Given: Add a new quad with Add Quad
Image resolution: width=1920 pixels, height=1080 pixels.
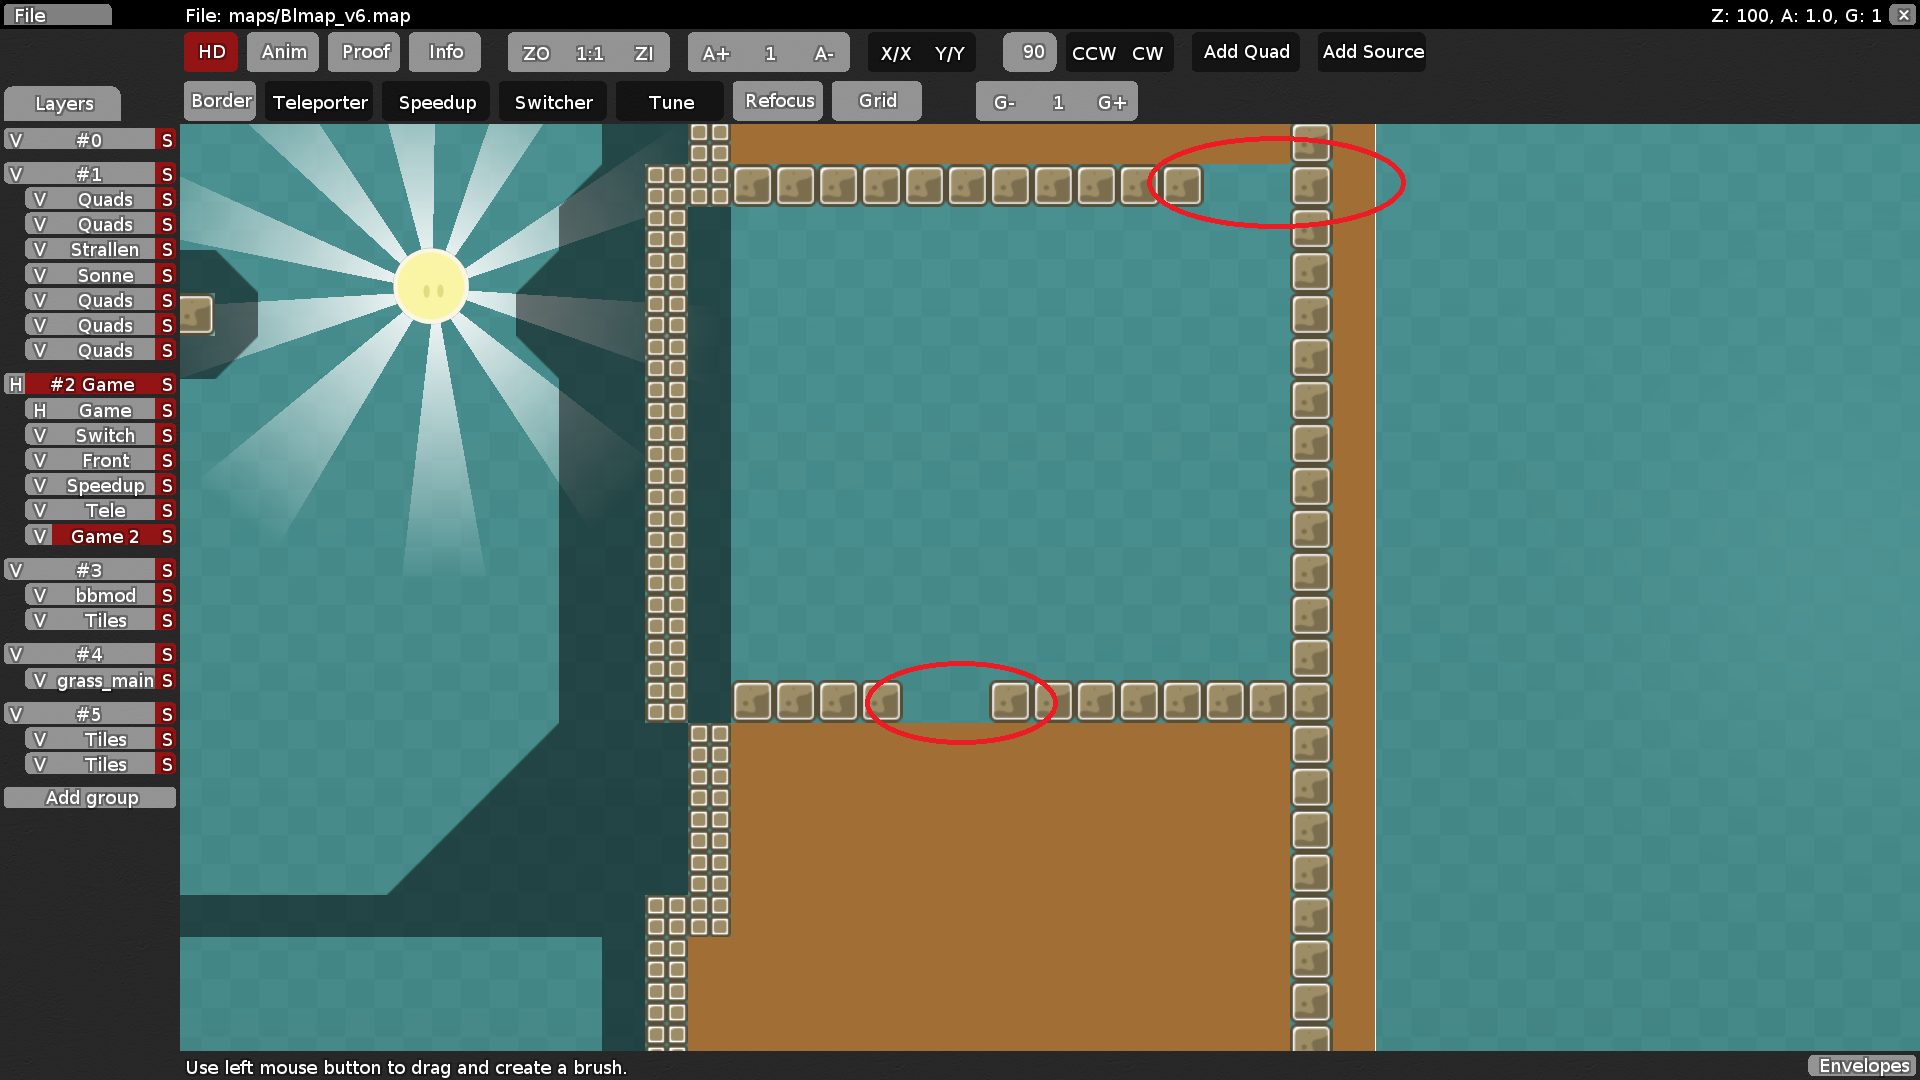Looking at the screenshot, I should [1245, 52].
